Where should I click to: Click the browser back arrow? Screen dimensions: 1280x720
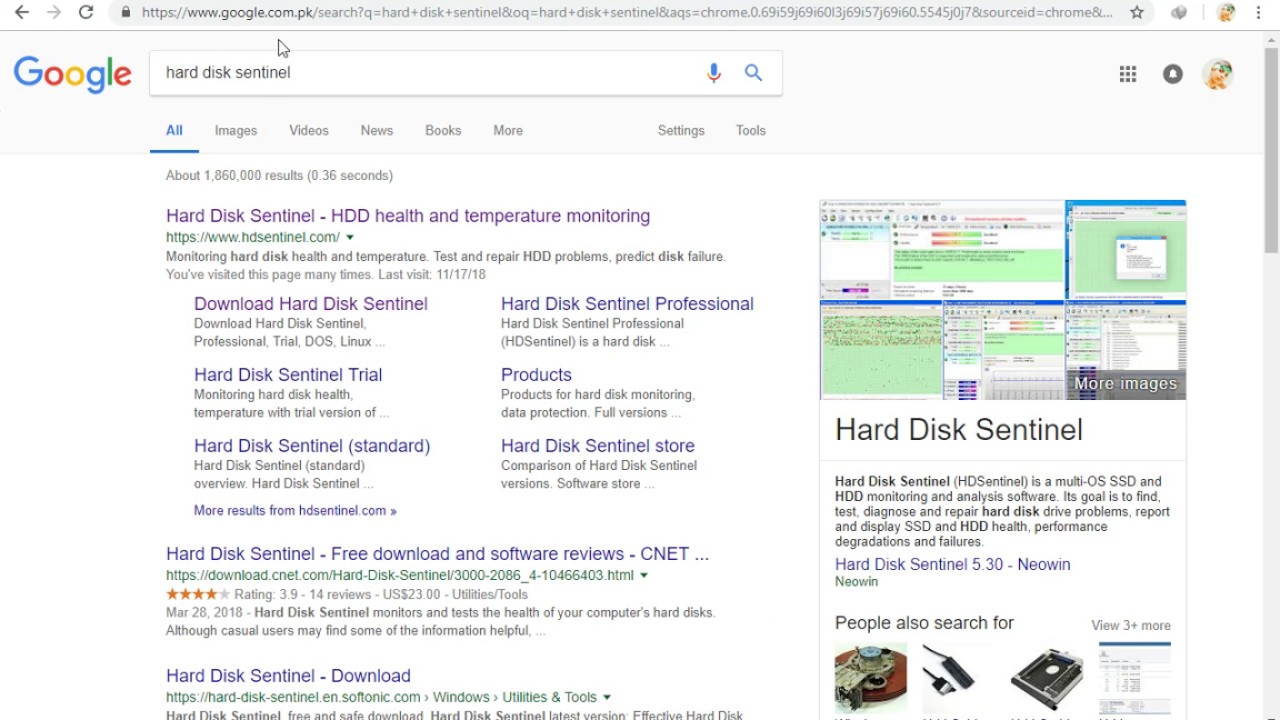(21, 12)
